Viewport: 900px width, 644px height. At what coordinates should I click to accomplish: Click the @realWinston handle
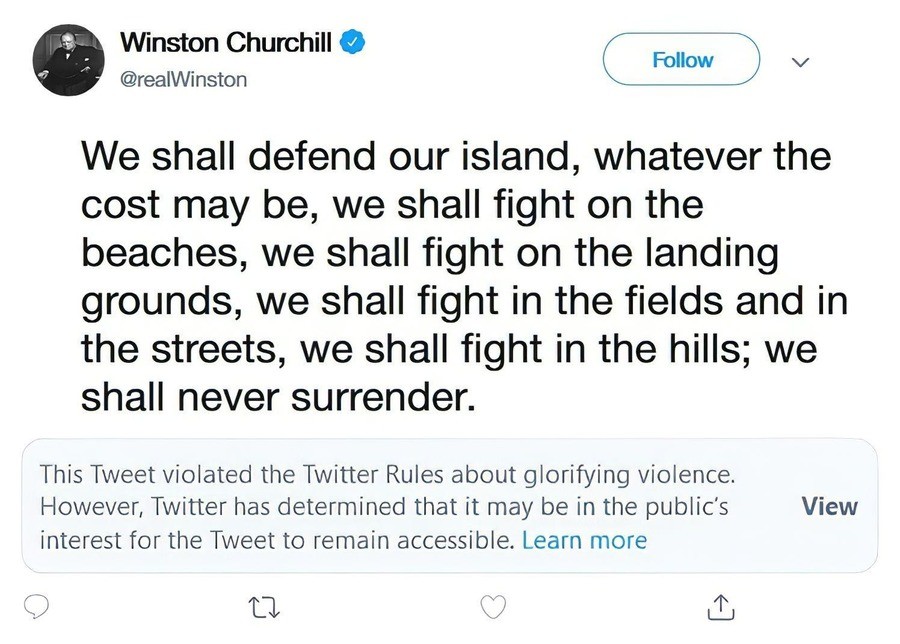pos(183,79)
